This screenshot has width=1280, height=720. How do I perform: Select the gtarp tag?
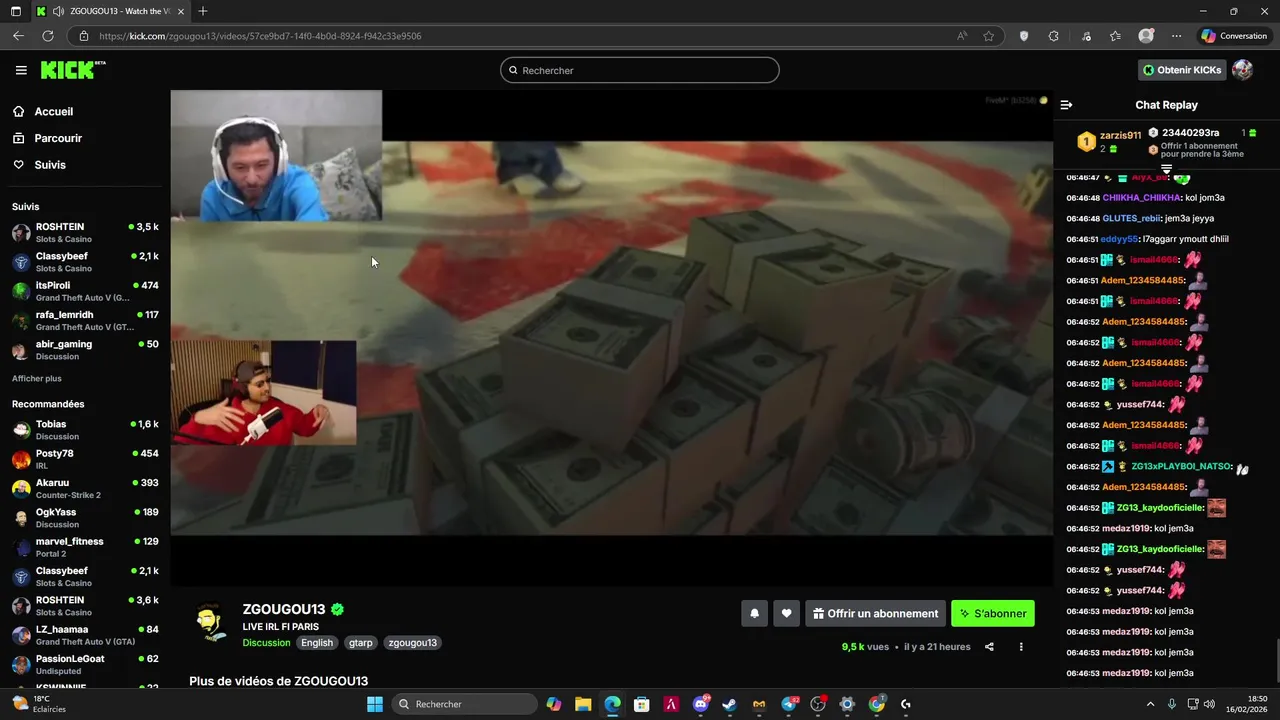(361, 643)
